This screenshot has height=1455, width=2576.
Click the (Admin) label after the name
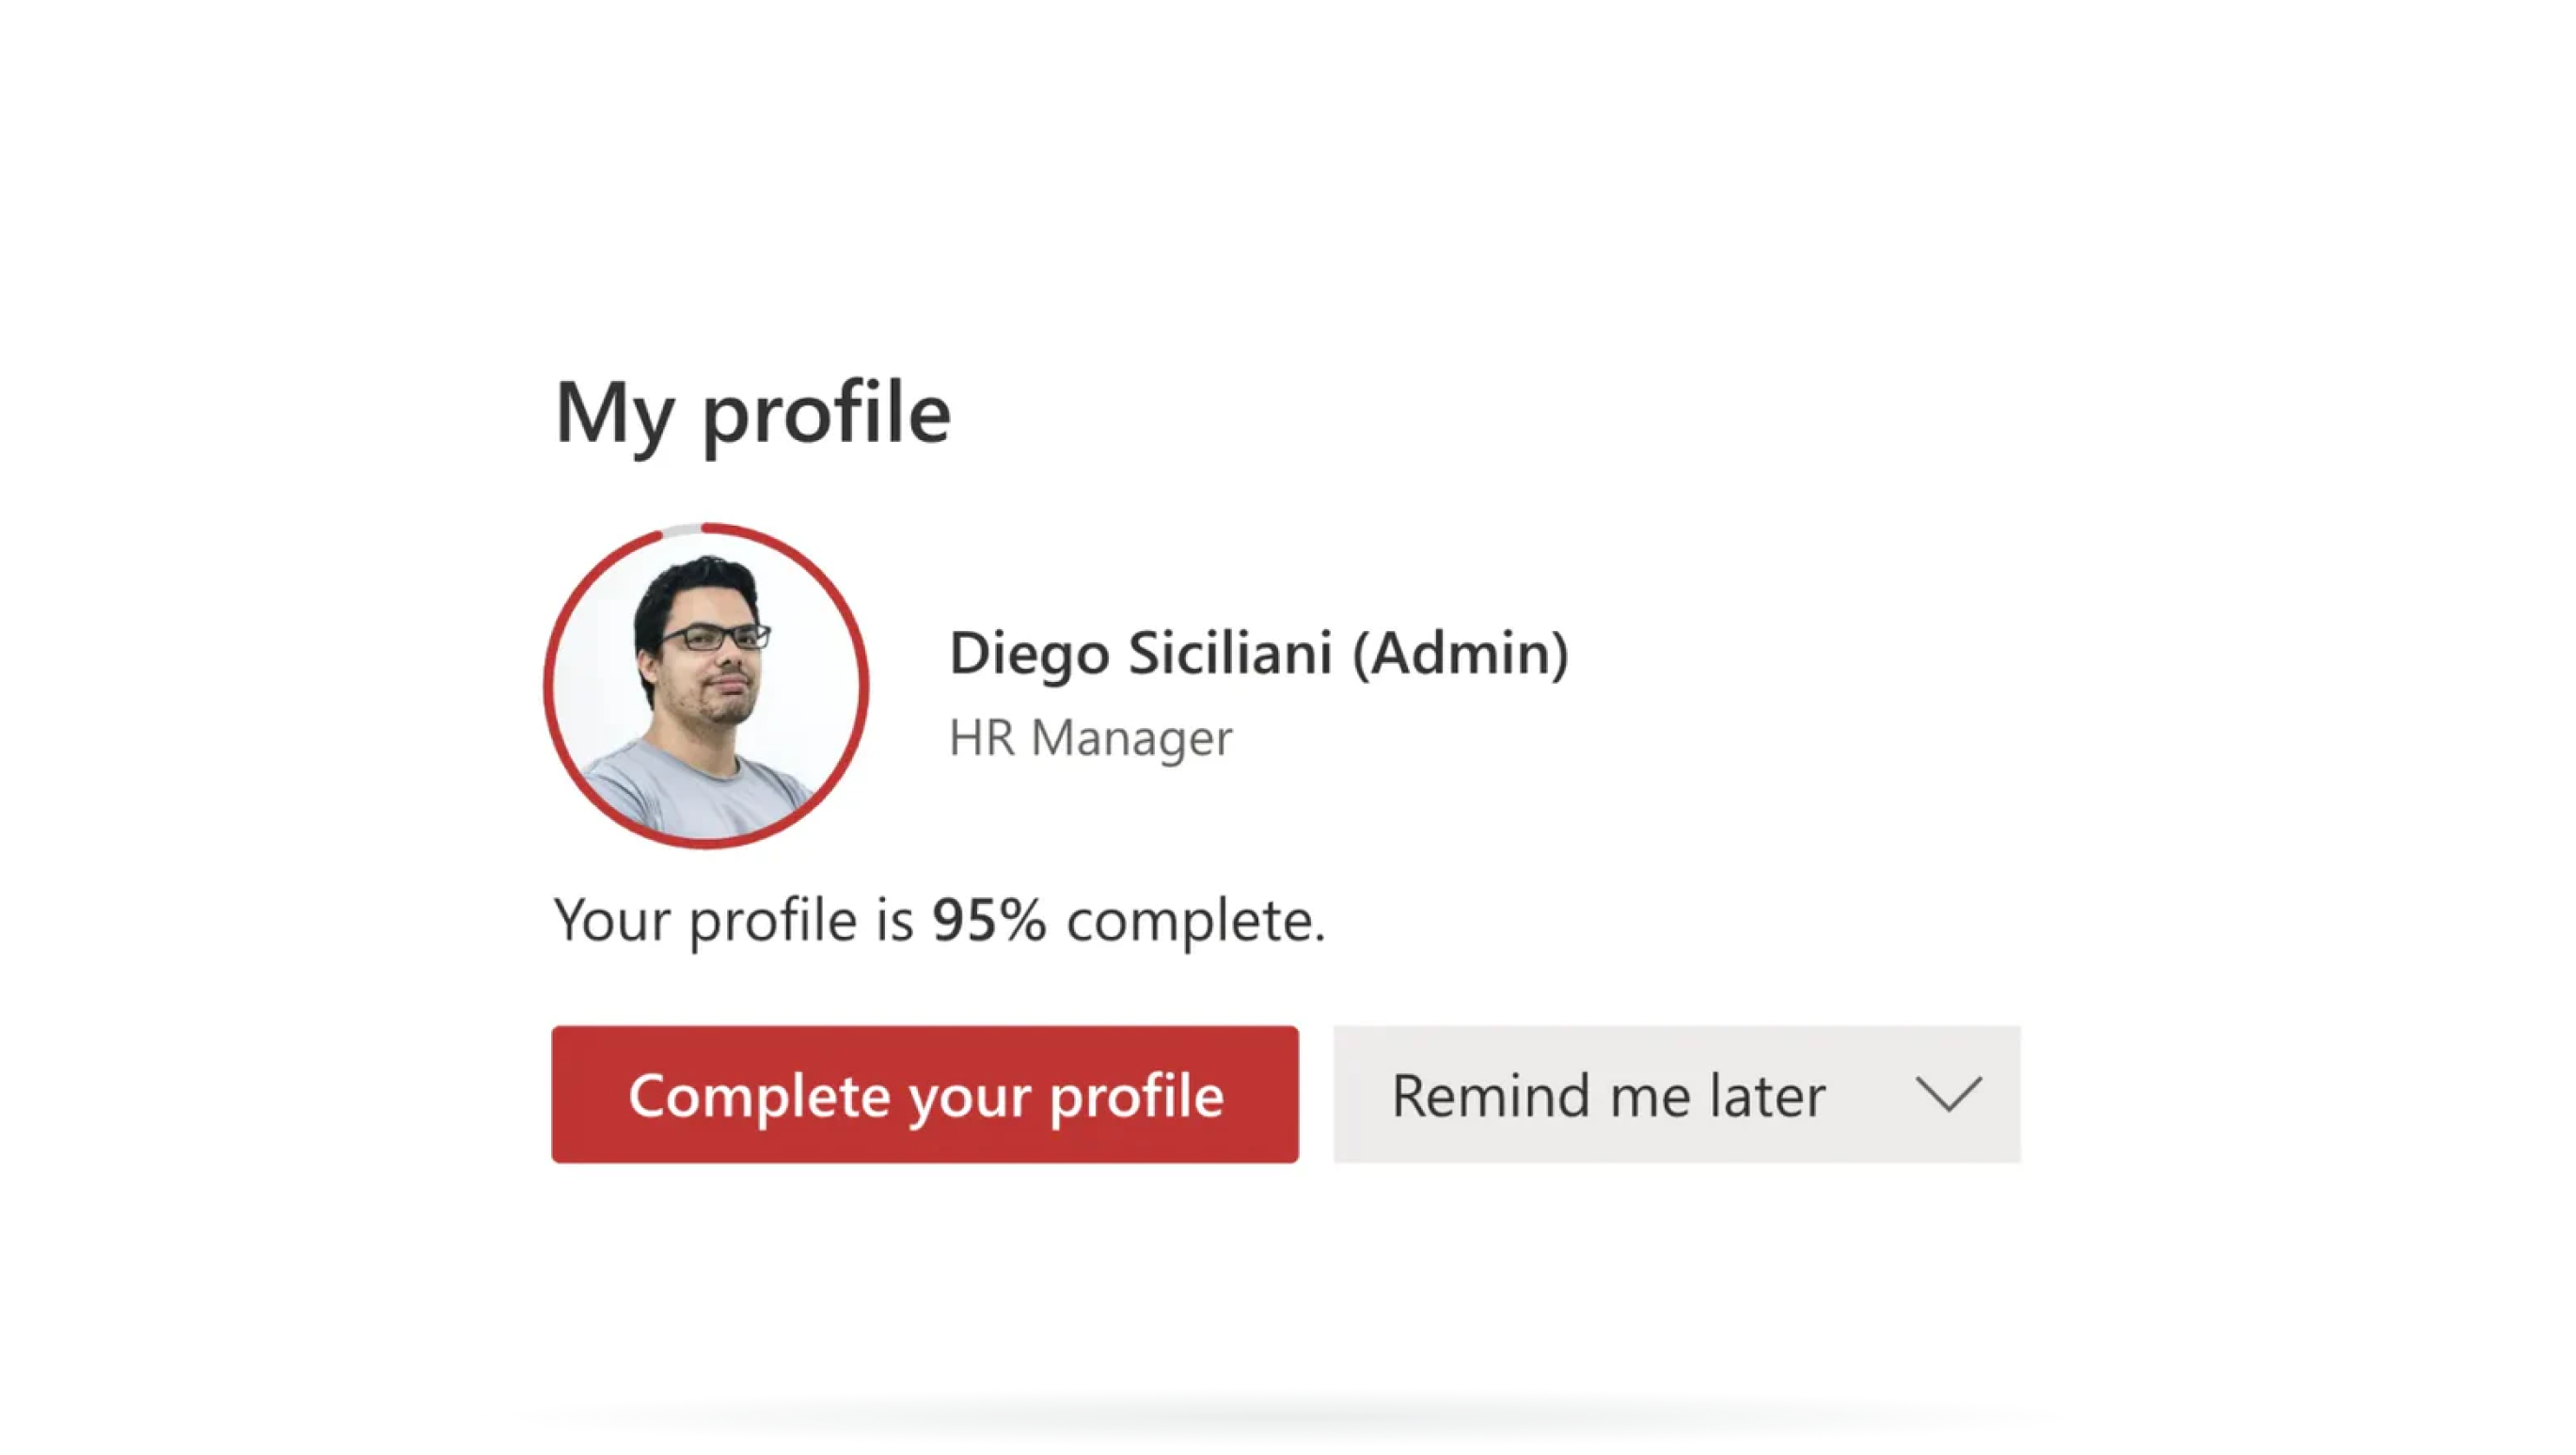1460,653
